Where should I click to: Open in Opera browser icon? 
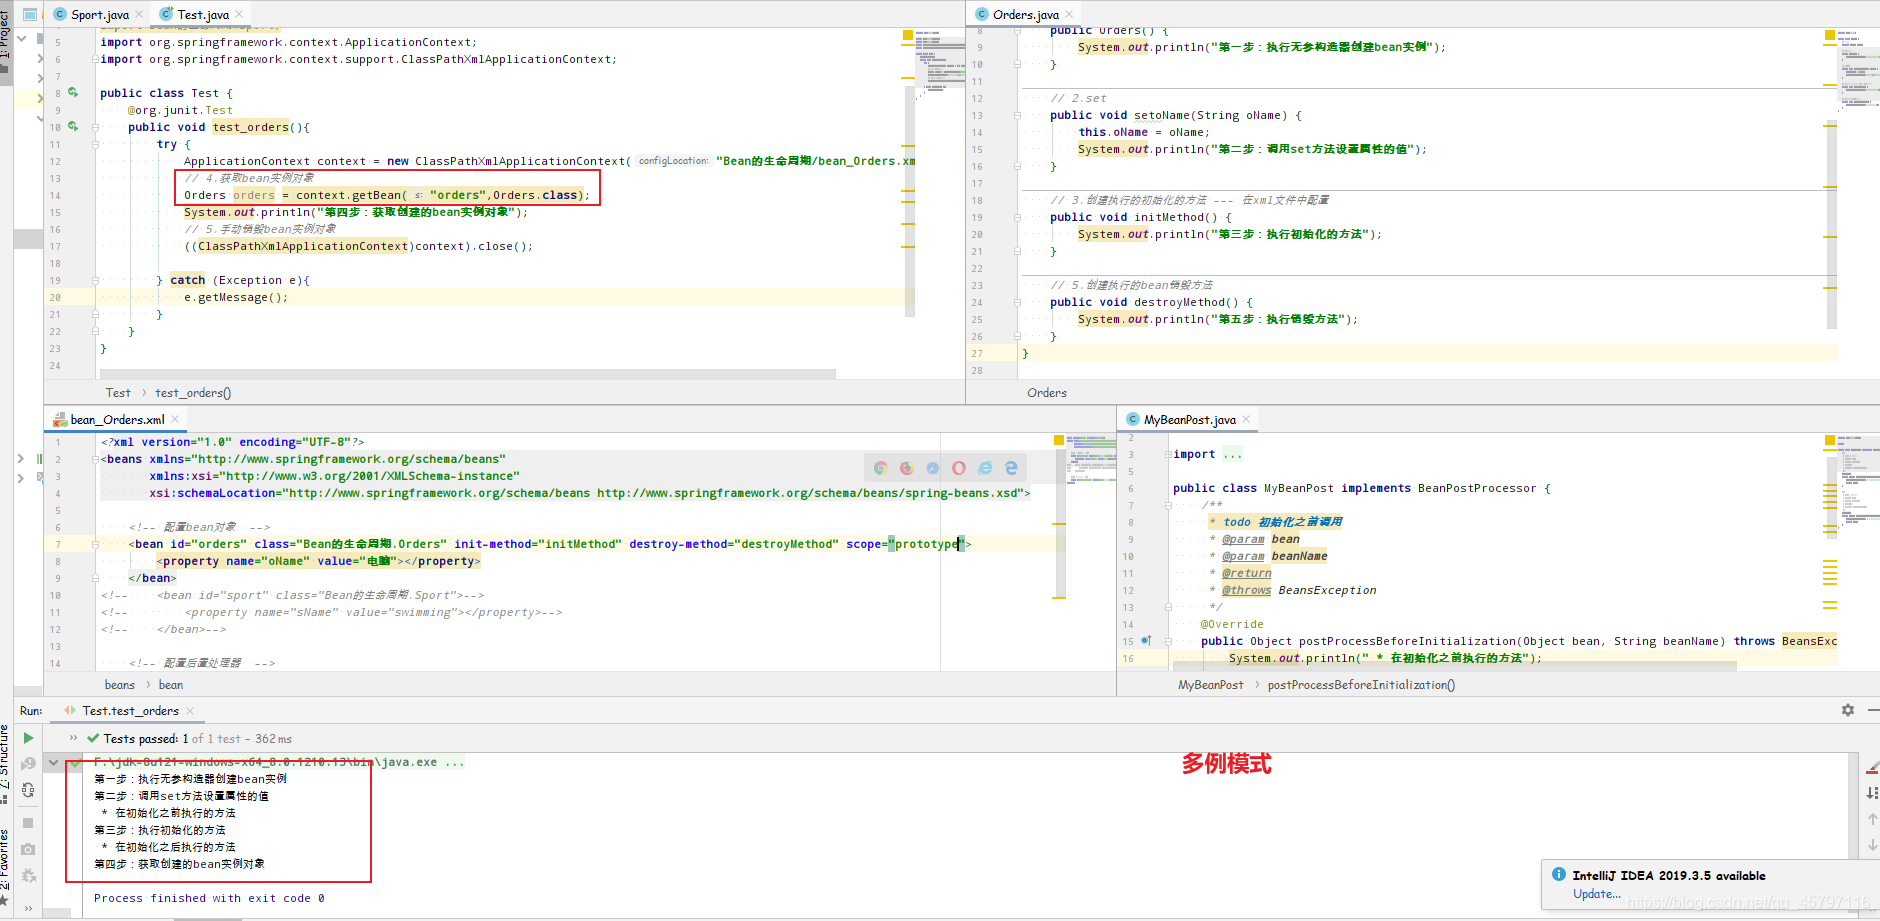tap(958, 468)
